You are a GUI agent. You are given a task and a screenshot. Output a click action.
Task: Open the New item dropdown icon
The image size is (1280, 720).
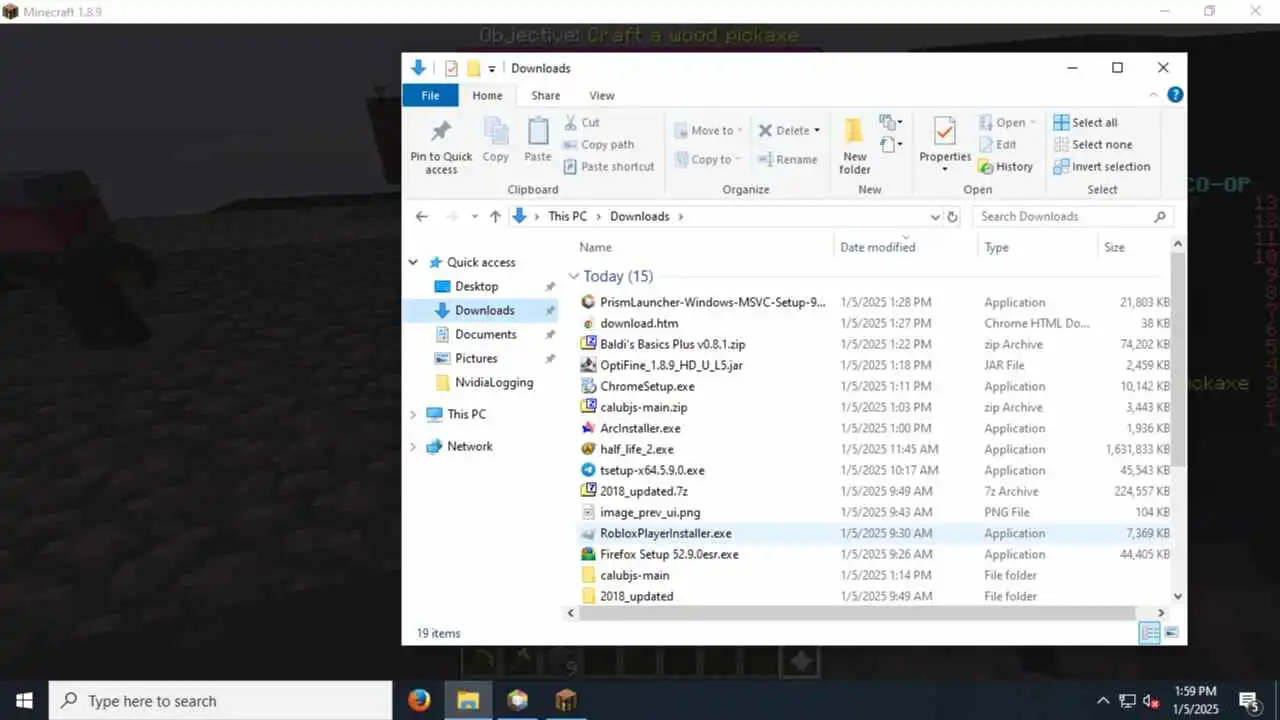[x=891, y=123]
